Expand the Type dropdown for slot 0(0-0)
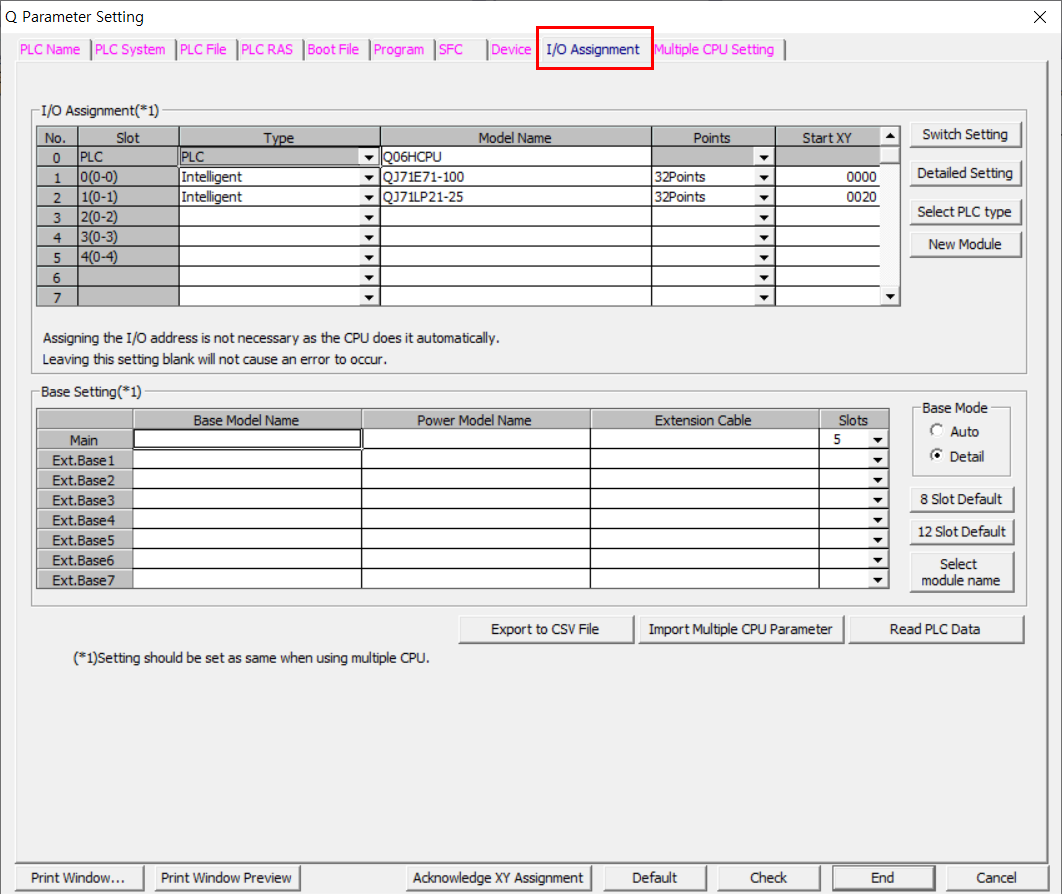The height and width of the screenshot is (894, 1062). 369,177
